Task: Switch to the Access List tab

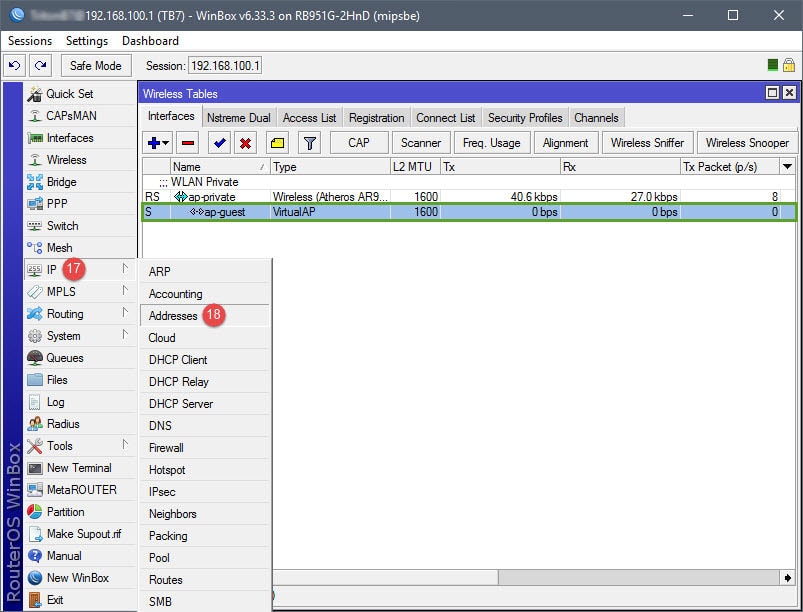Action: pyautogui.click(x=309, y=118)
